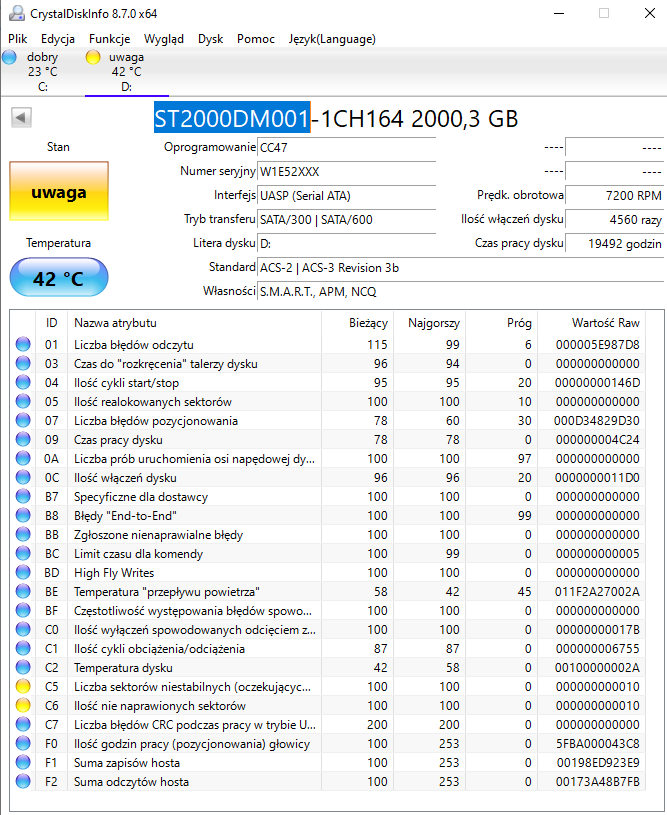This screenshot has width=667, height=815.
Task: Click status icon for attribute B7 row
Action: point(23,496)
